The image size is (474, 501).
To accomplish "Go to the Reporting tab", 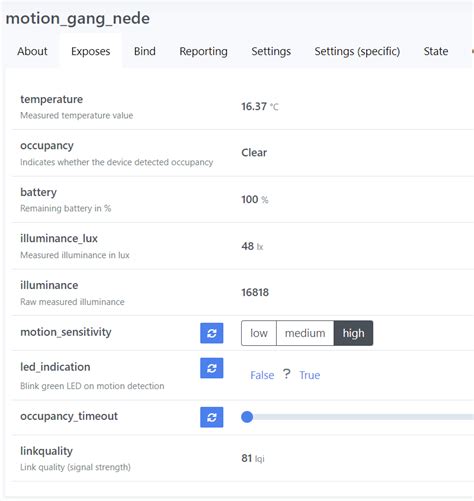I will (x=203, y=51).
